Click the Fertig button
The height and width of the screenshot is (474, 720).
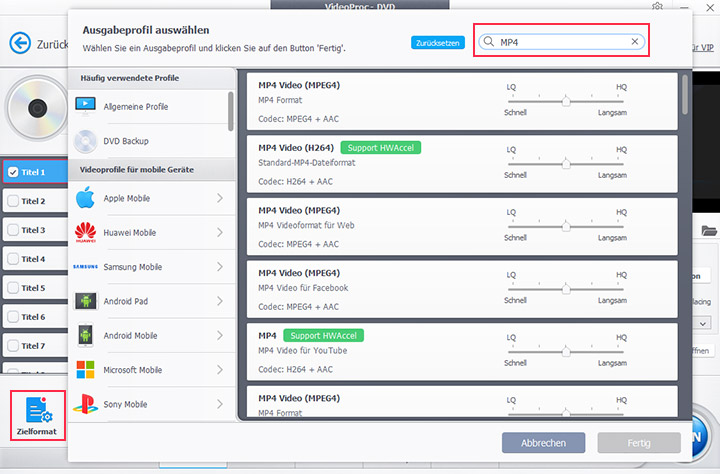639,443
